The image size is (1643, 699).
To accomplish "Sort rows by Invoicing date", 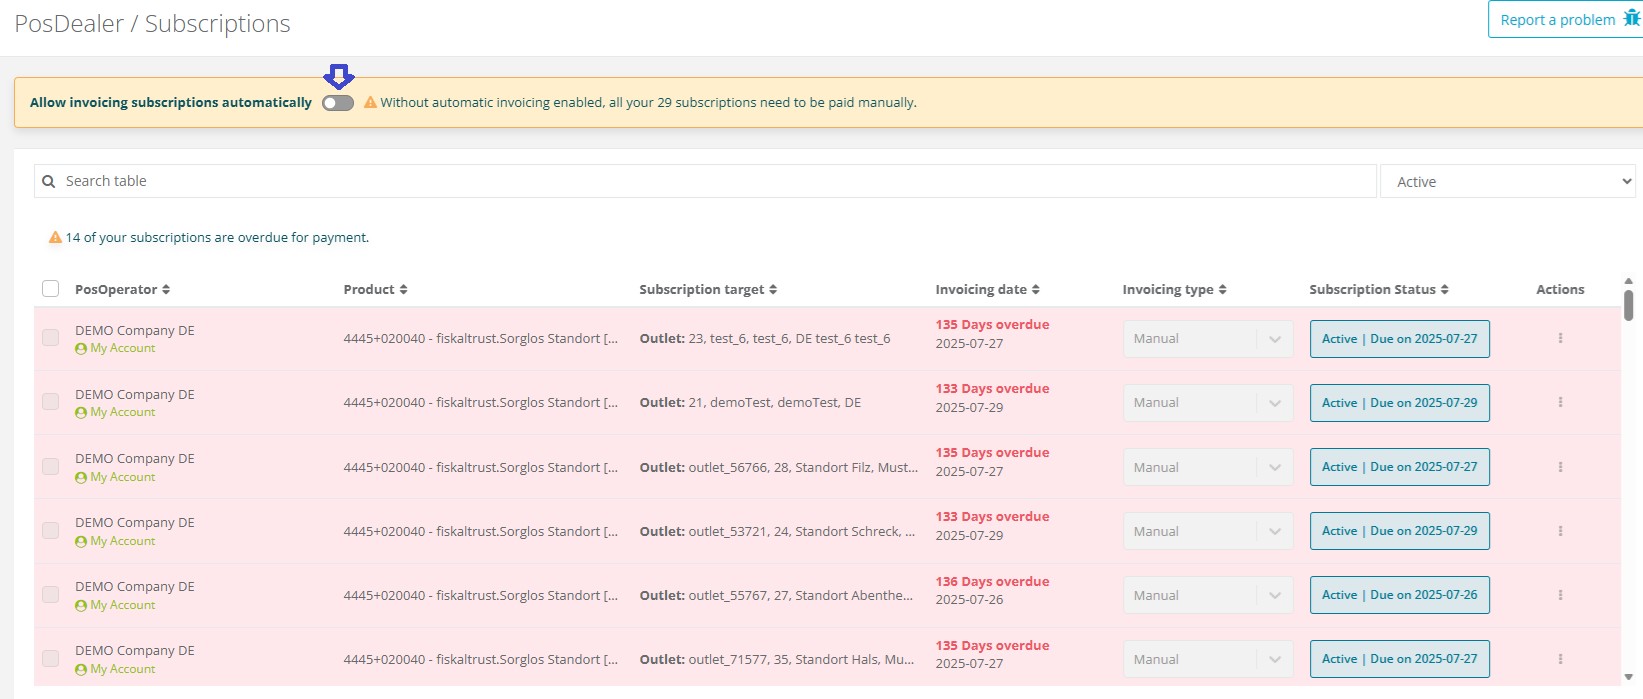I will pos(1036,290).
